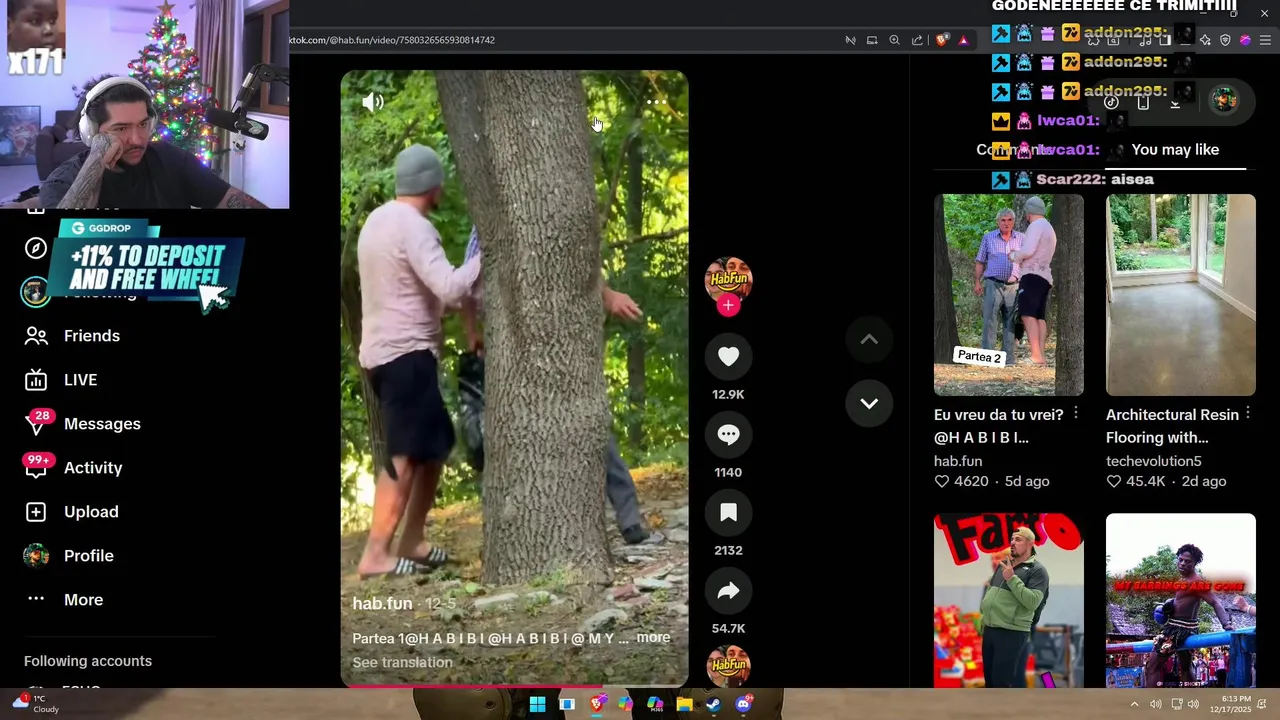Open the video's three-dot options menu

coord(656,102)
